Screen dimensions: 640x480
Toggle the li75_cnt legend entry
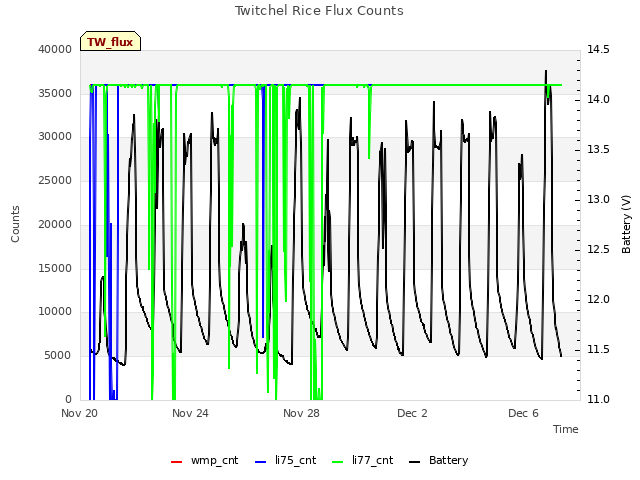click(x=285, y=460)
